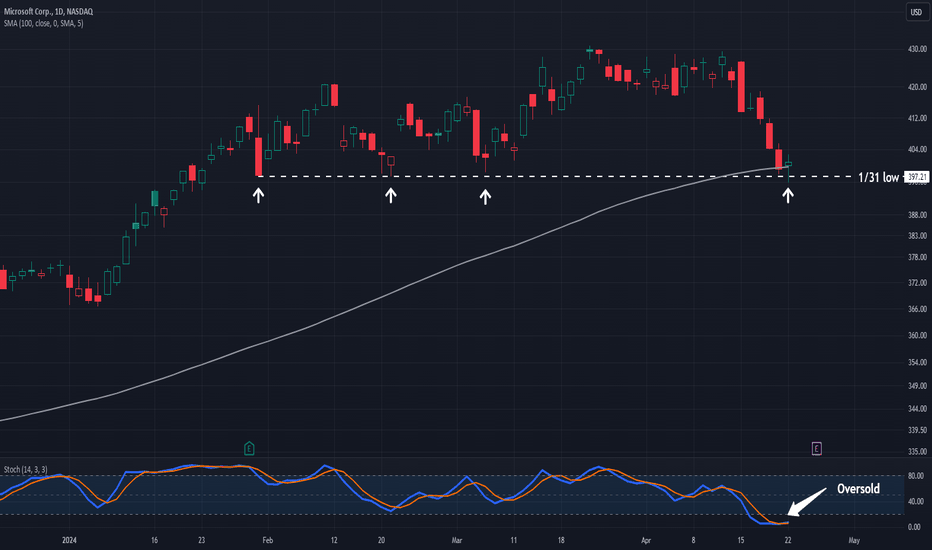Select the Oversold text label
Screen dimensions: 932x550
click(x=858, y=489)
